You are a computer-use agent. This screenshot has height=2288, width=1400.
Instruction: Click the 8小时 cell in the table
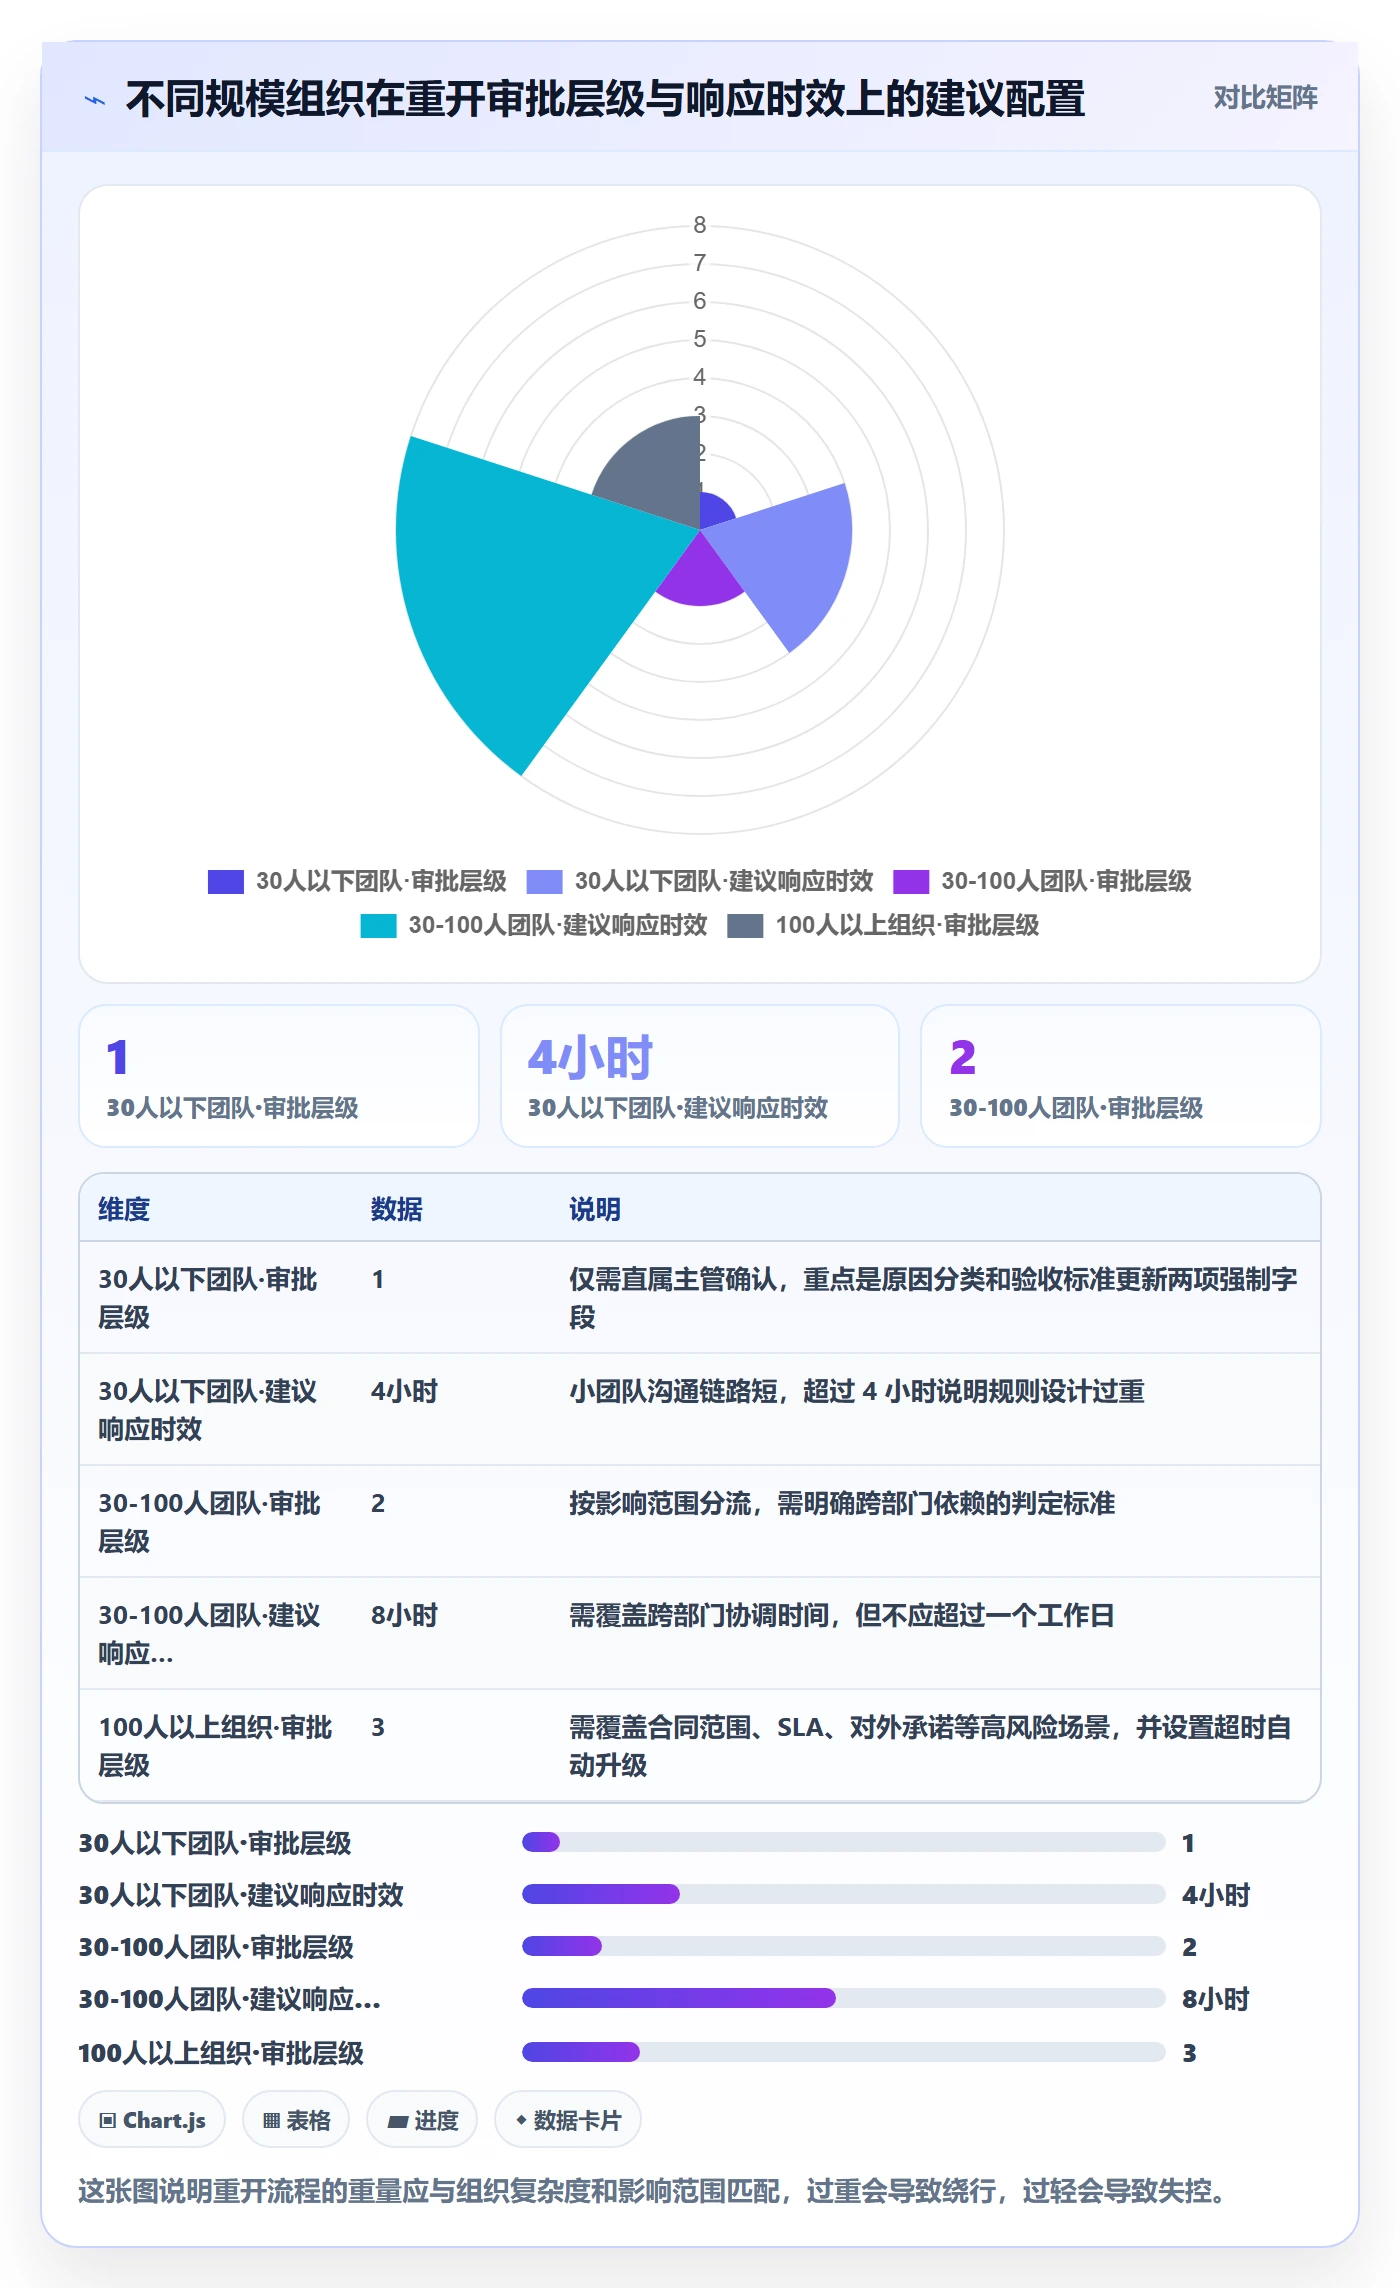point(404,1616)
